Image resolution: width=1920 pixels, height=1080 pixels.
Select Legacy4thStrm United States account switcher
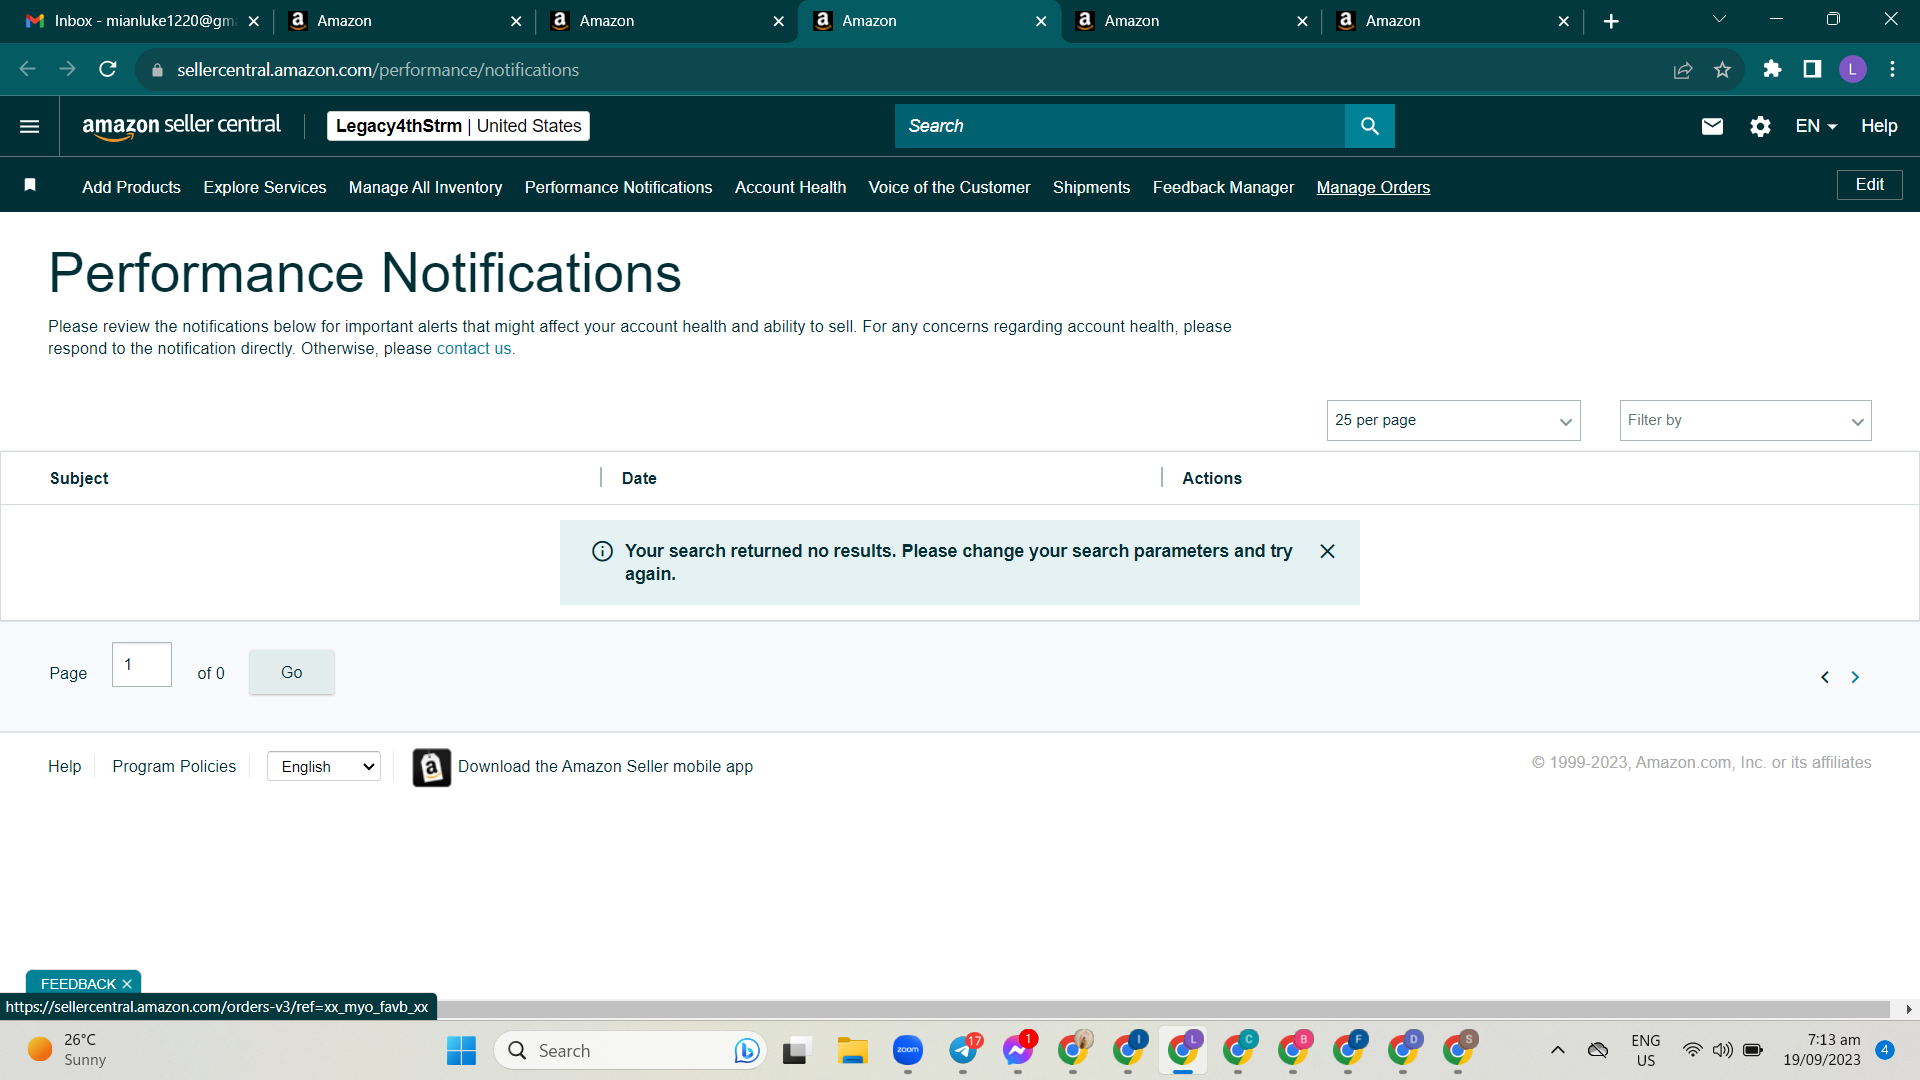[x=458, y=126]
